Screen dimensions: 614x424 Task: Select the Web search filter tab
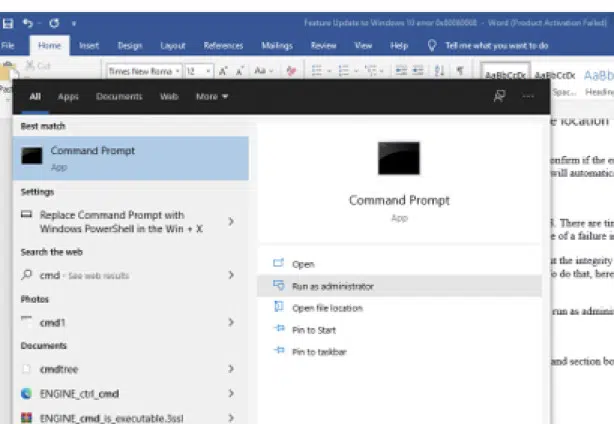[x=169, y=96]
